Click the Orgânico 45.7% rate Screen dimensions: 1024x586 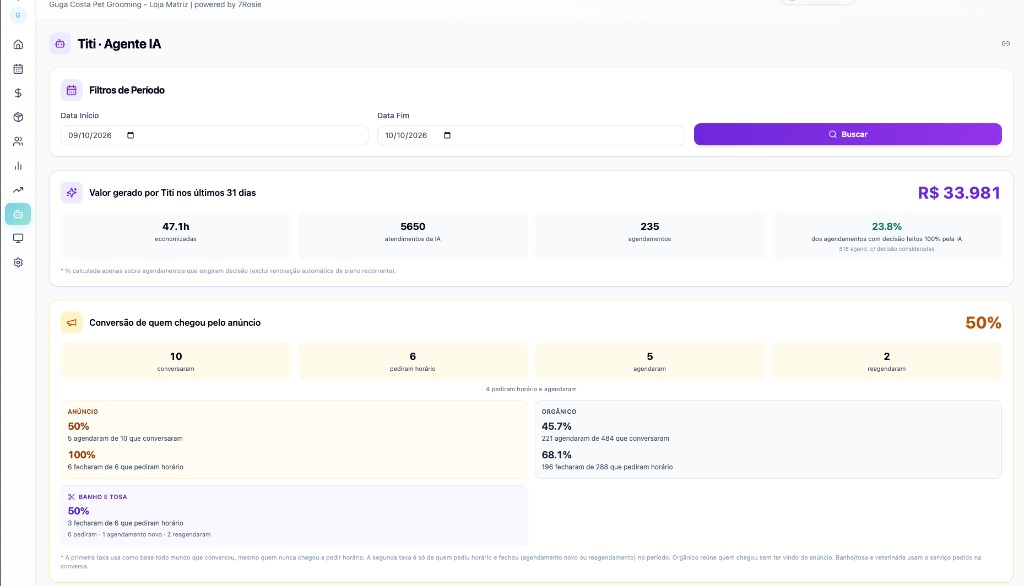pos(556,427)
